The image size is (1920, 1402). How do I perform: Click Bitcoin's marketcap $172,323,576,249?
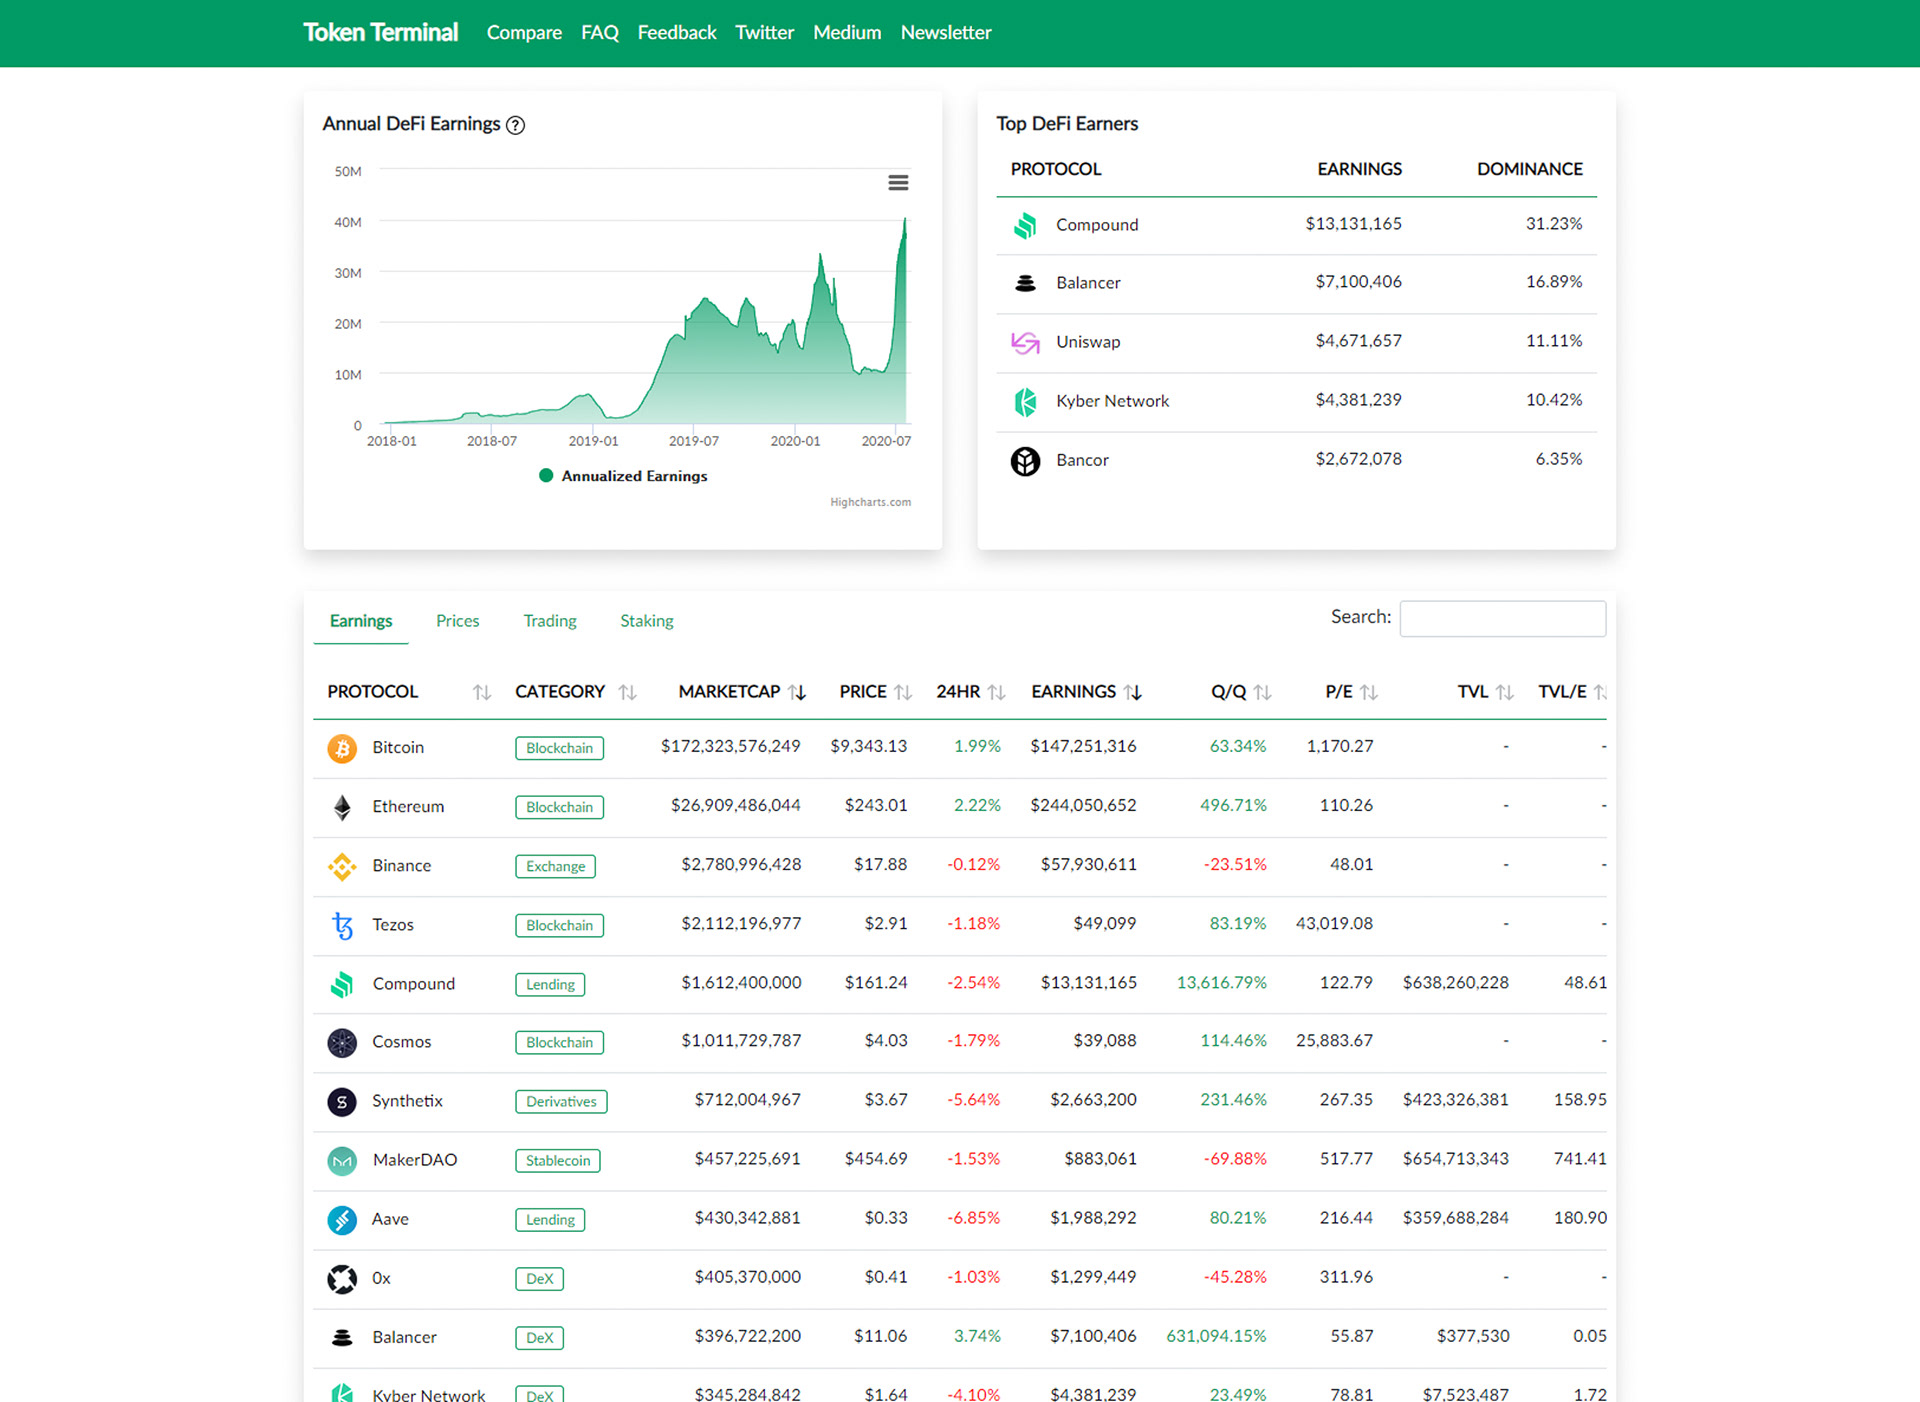click(730, 747)
